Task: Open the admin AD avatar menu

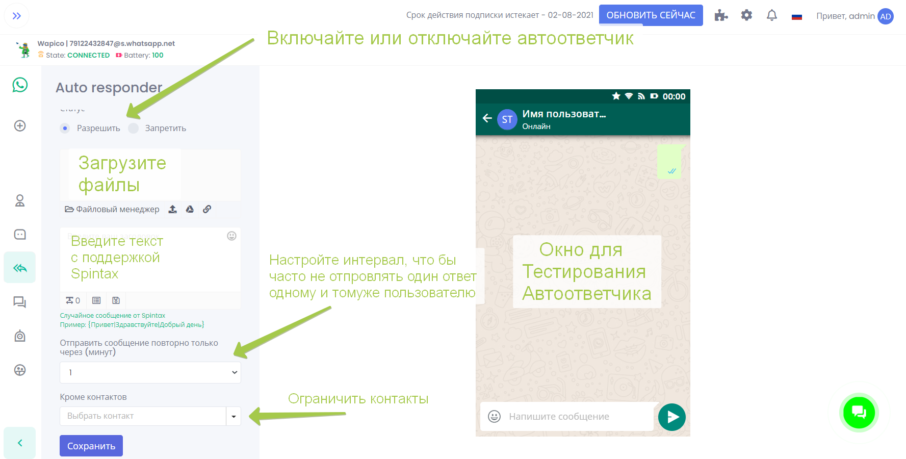Action: click(x=885, y=16)
